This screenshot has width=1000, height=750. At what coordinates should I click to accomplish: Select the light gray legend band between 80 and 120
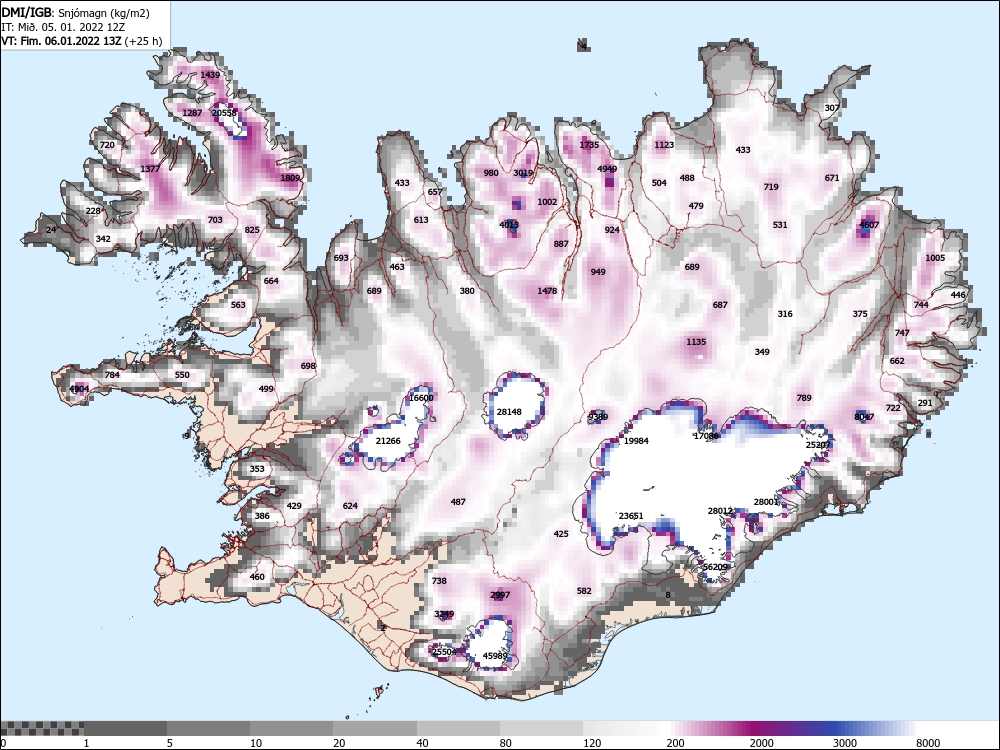(x=541, y=728)
